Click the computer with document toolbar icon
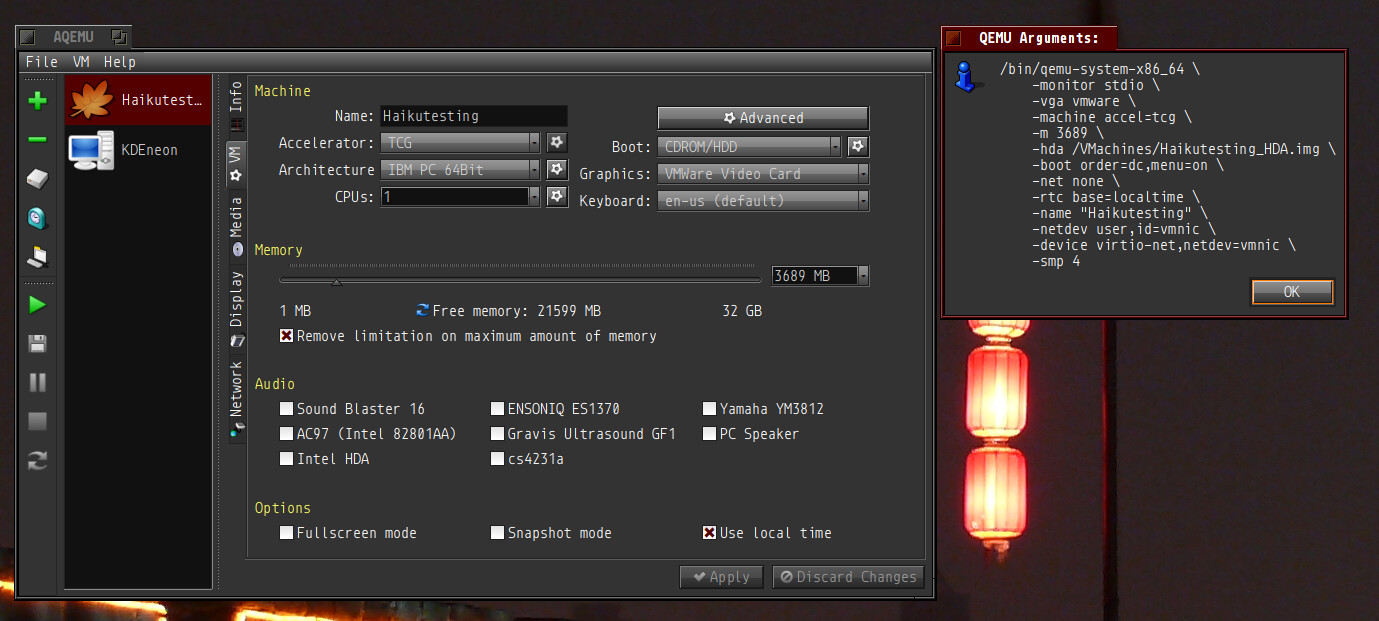Screen dimensions: 1379x621 click(x=37, y=258)
